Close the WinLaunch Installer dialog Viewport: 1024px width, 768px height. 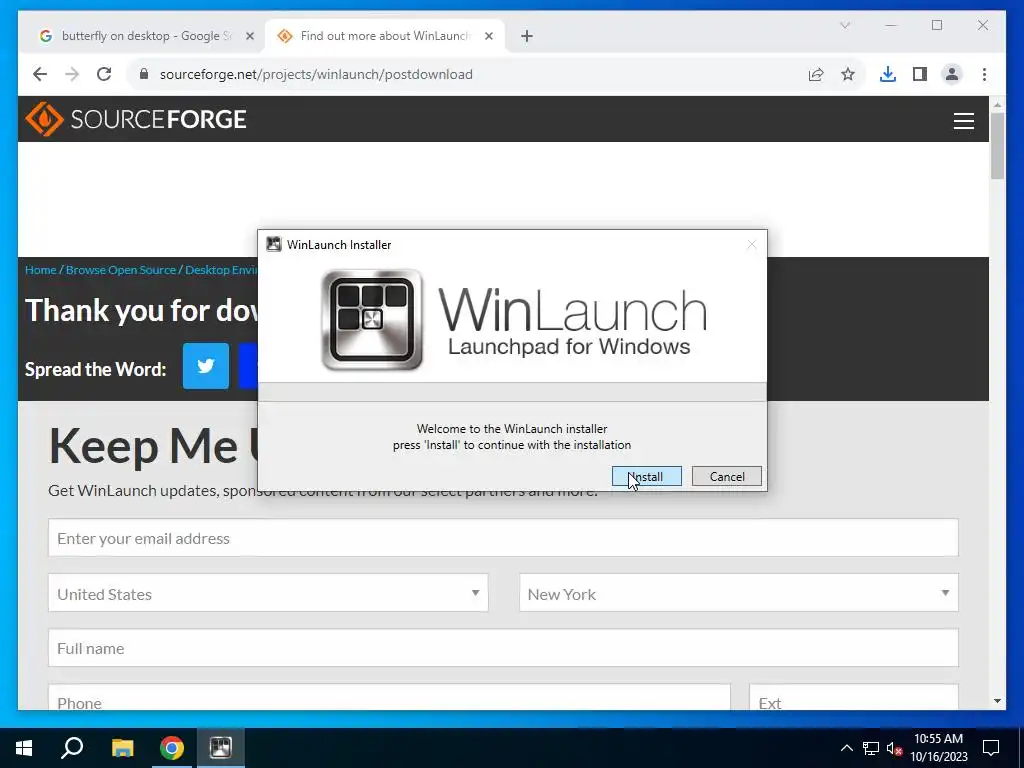coord(752,244)
